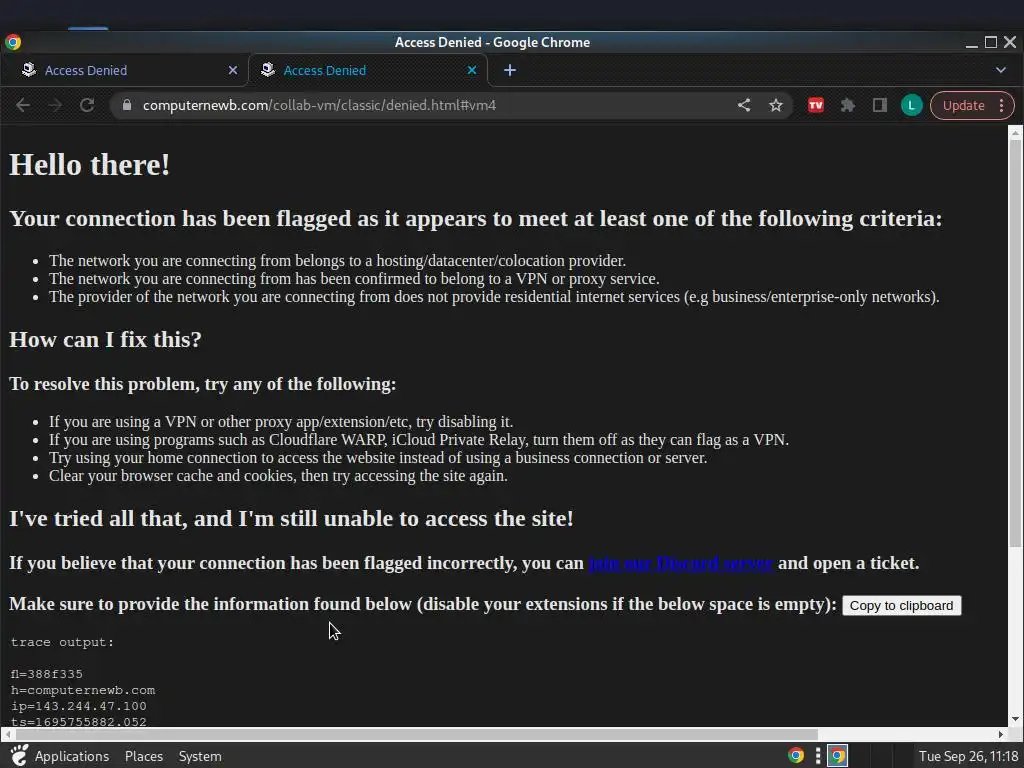This screenshot has height=768, width=1024.
Task: Click the 'How can I fix this?' heading
Action: coord(105,340)
